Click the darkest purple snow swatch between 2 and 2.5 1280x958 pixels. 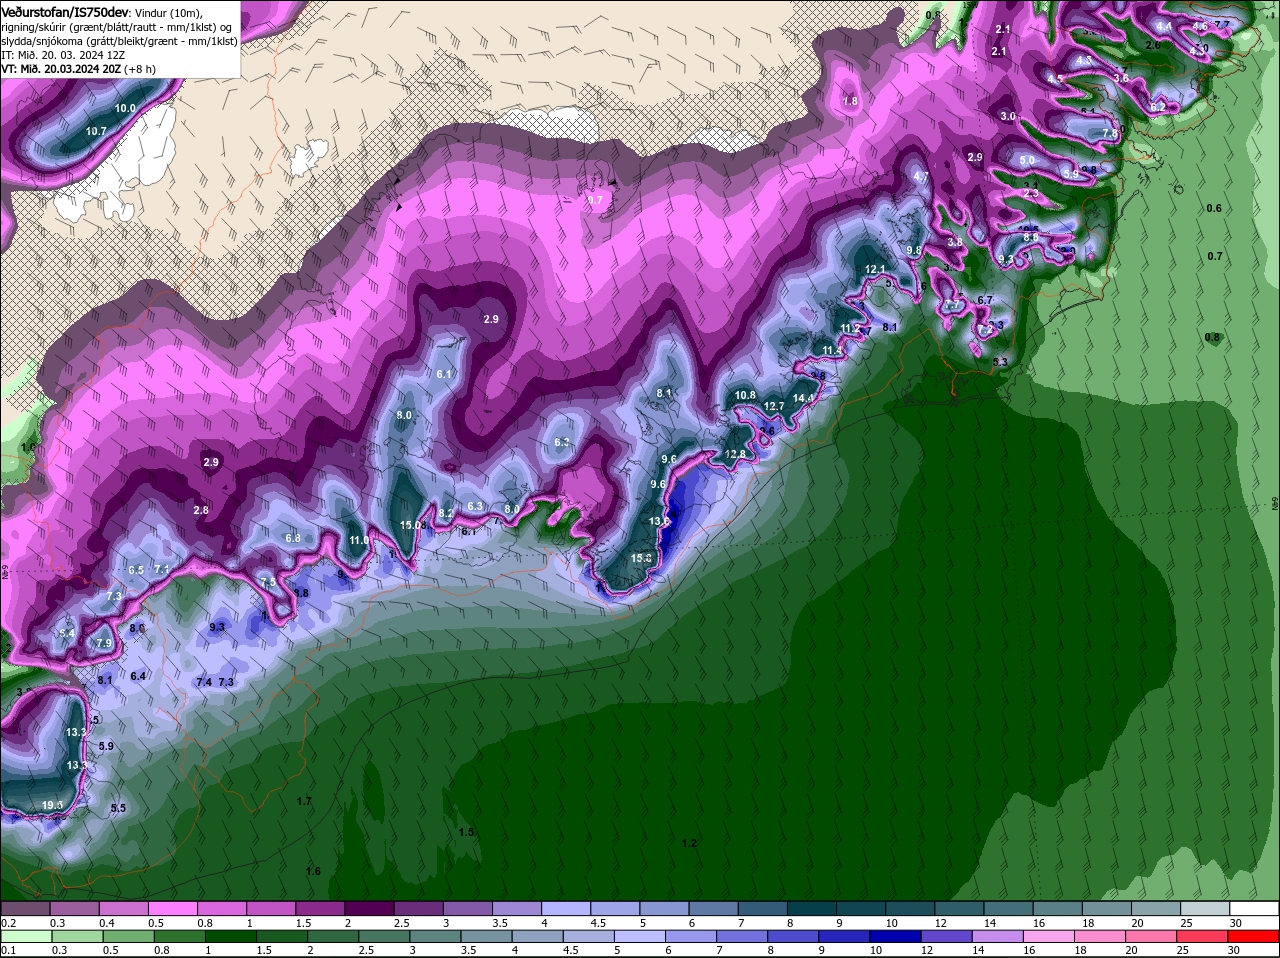pos(369,908)
